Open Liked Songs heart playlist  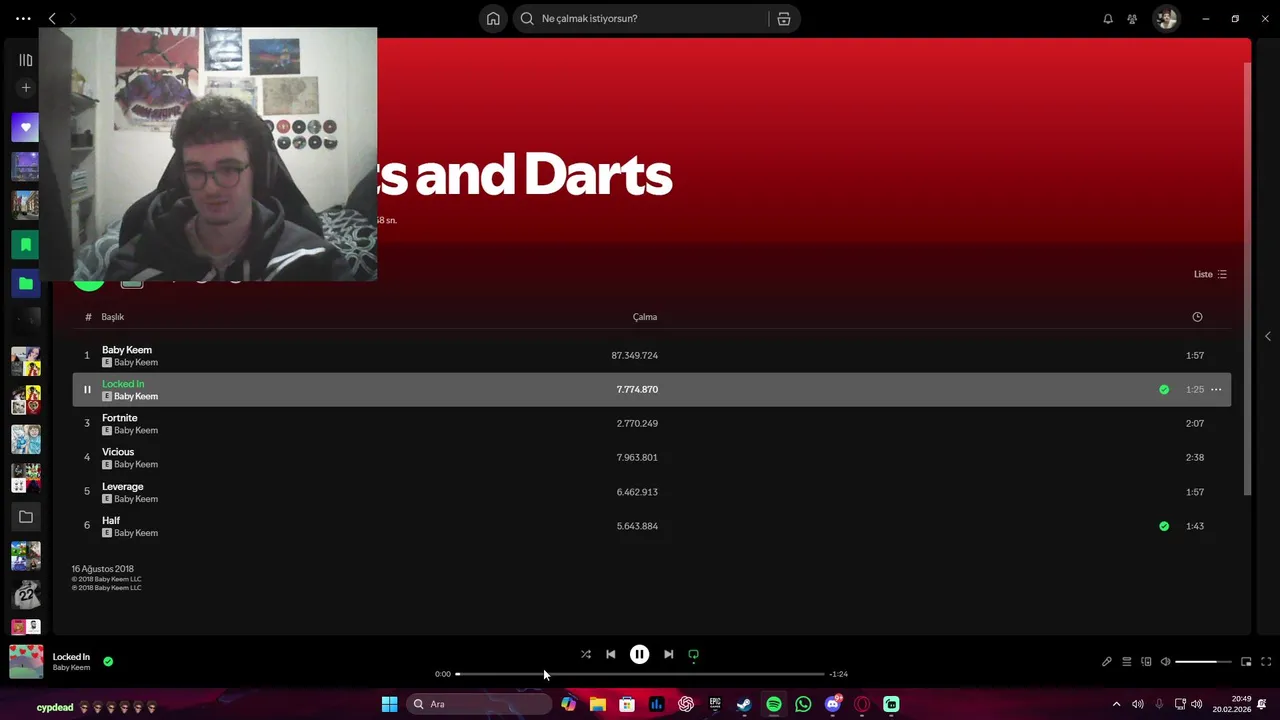(26, 128)
